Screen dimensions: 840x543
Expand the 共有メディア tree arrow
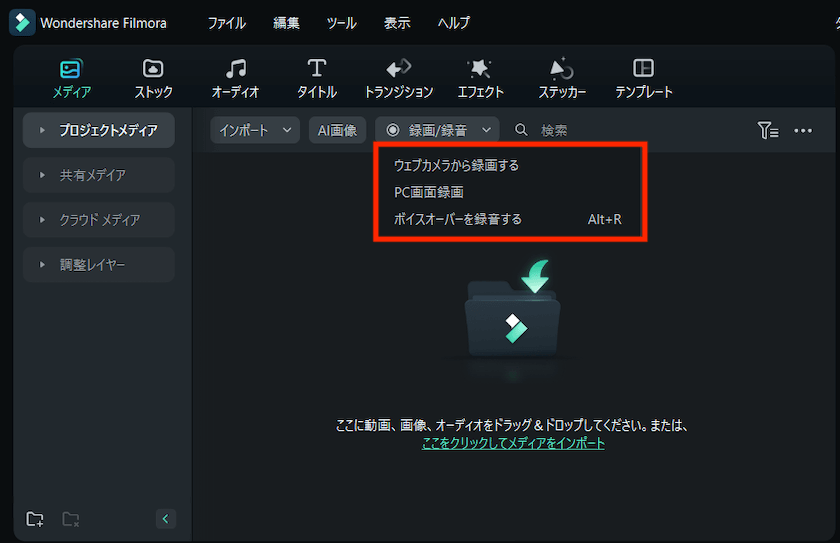click(42, 175)
